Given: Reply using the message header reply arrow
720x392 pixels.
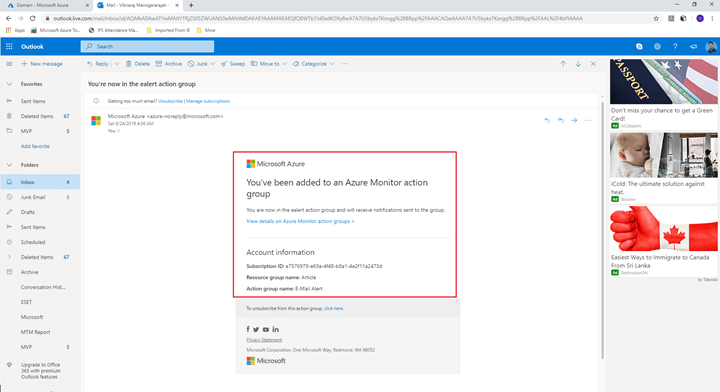Looking at the screenshot, I should click(547, 120).
